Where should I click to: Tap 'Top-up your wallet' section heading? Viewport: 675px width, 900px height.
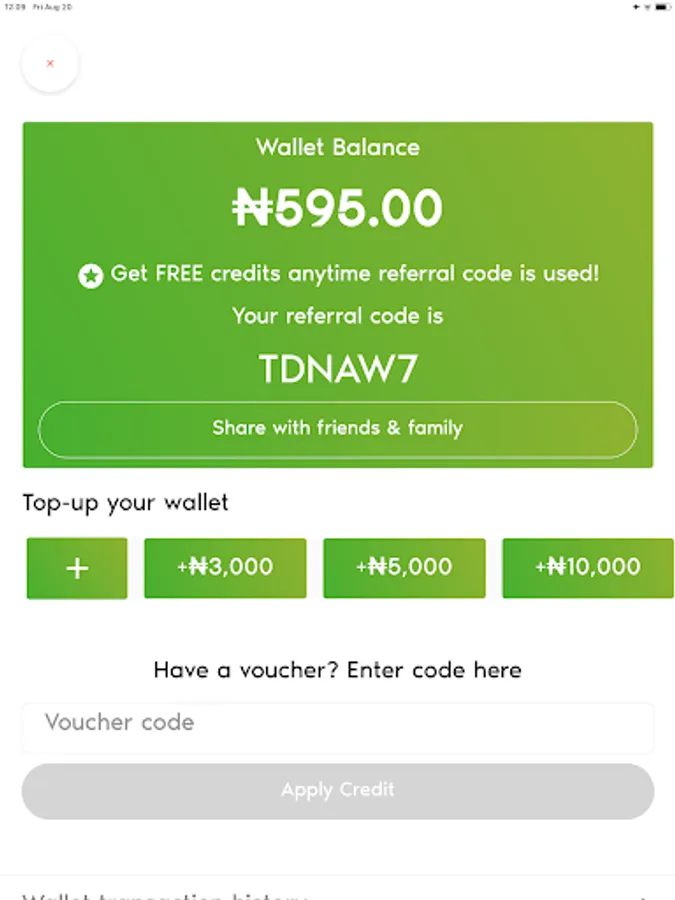pos(125,503)
